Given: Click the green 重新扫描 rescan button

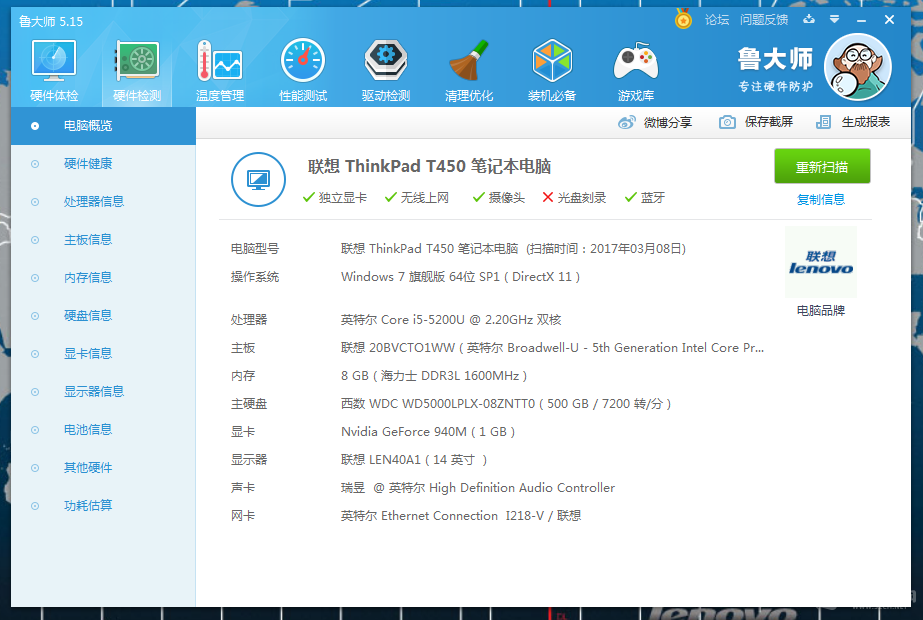Looking at the screenshot, I should (x=822, y=166).
